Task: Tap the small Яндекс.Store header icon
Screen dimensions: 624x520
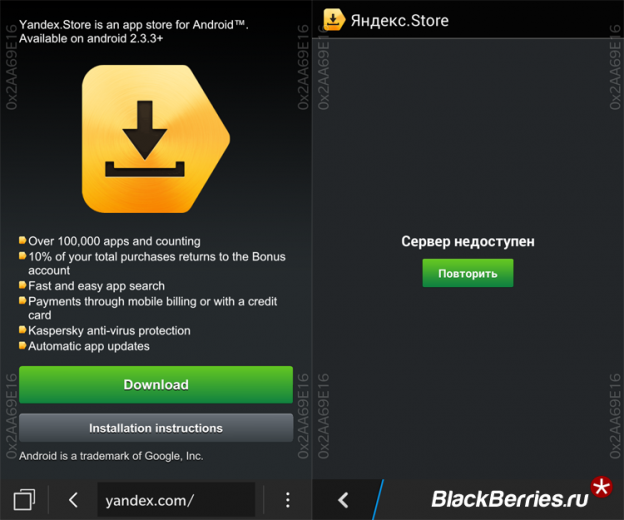Action: pyautogui.click(x=334, y=20)
